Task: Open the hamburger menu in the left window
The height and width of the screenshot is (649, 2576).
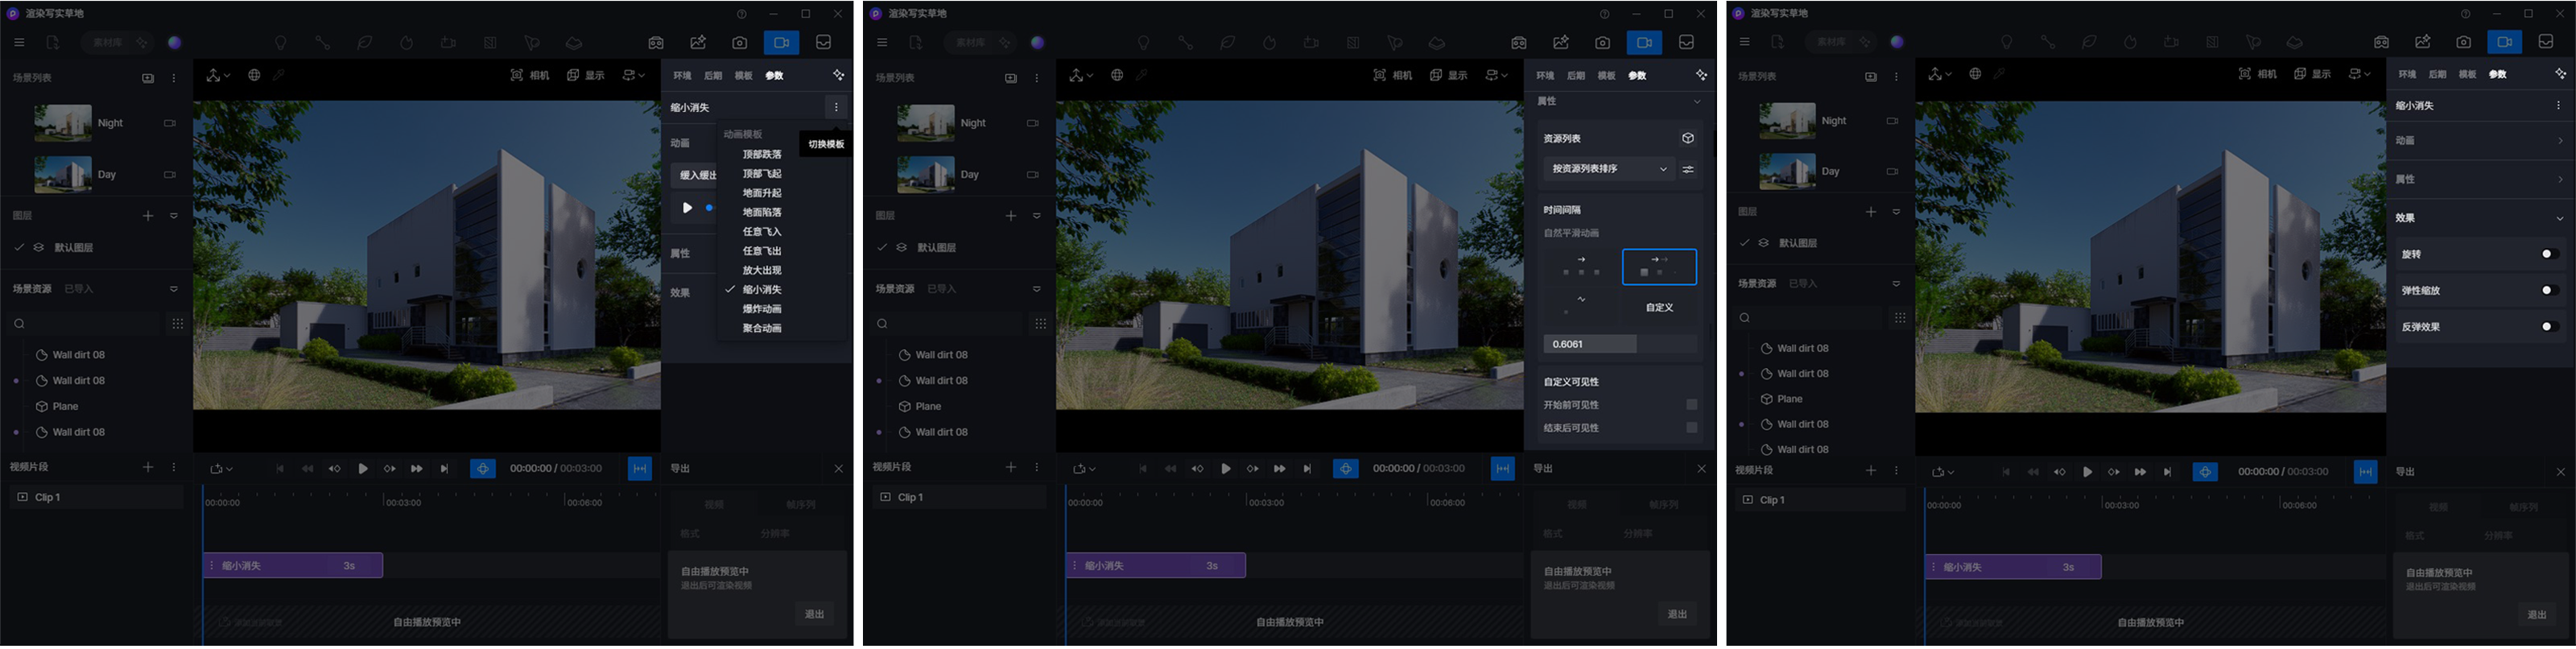Action: click(19, 43)
